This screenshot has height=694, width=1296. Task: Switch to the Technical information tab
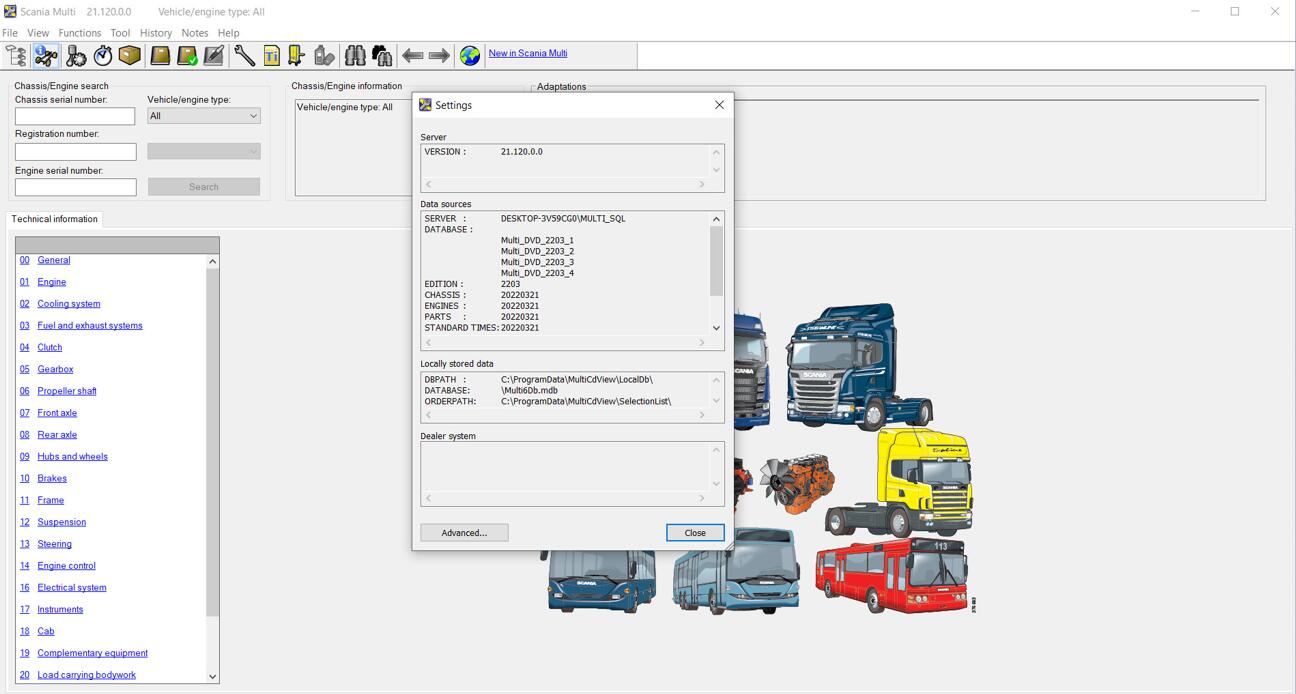tap(54, 219)
